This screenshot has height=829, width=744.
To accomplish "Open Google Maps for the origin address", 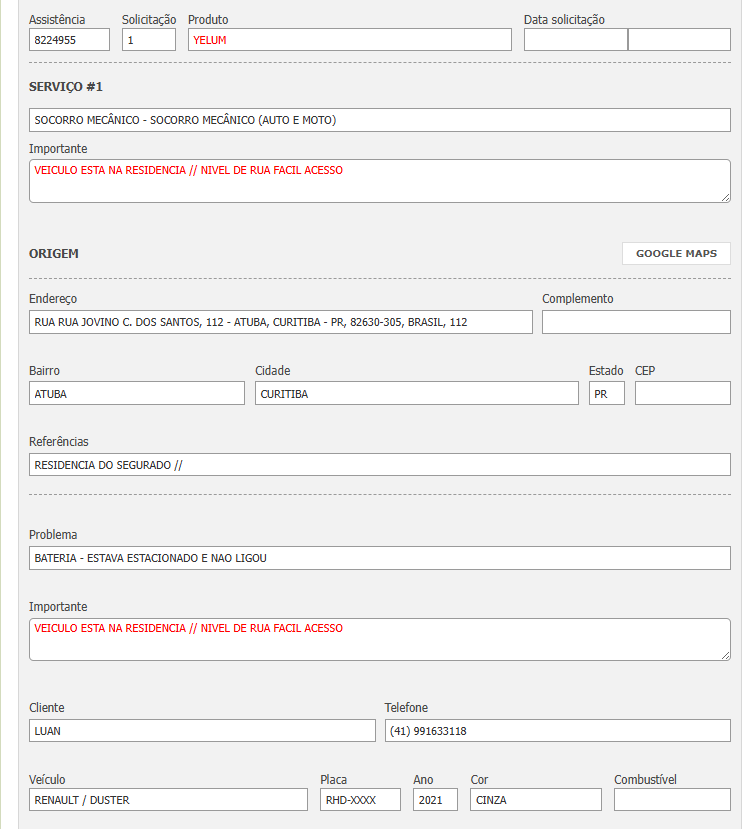I will click(676, 254).
